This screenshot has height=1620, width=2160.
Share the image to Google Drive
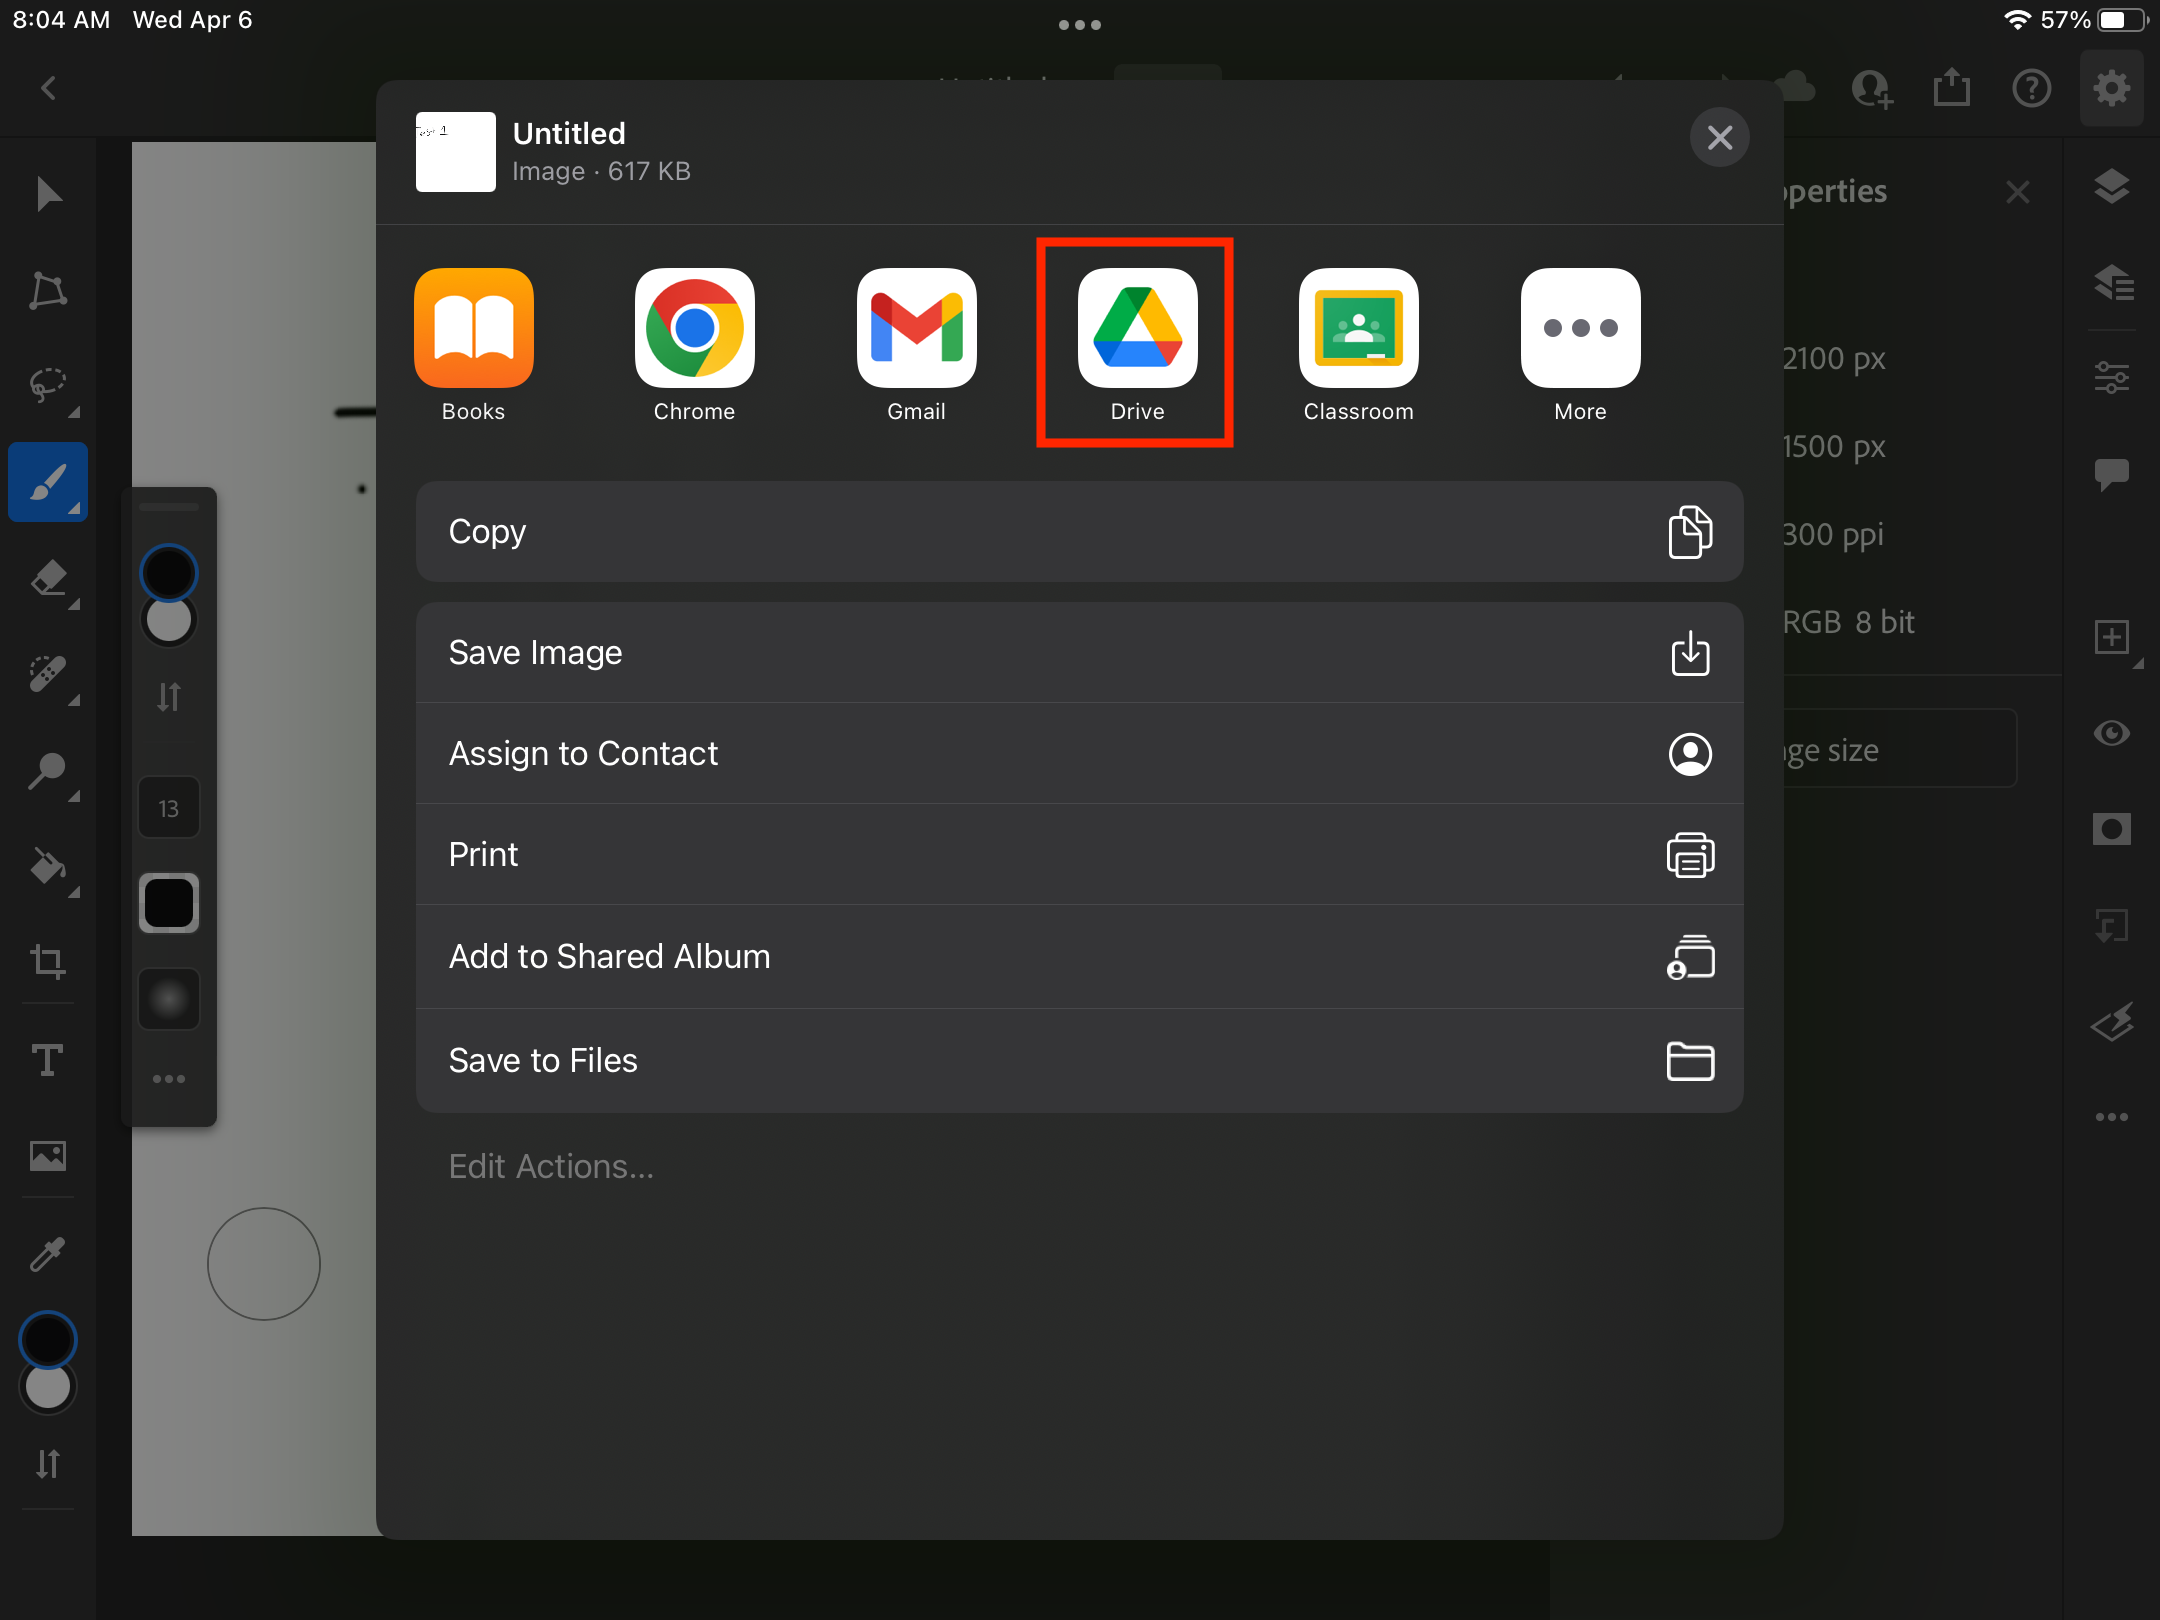point(1137,330)
